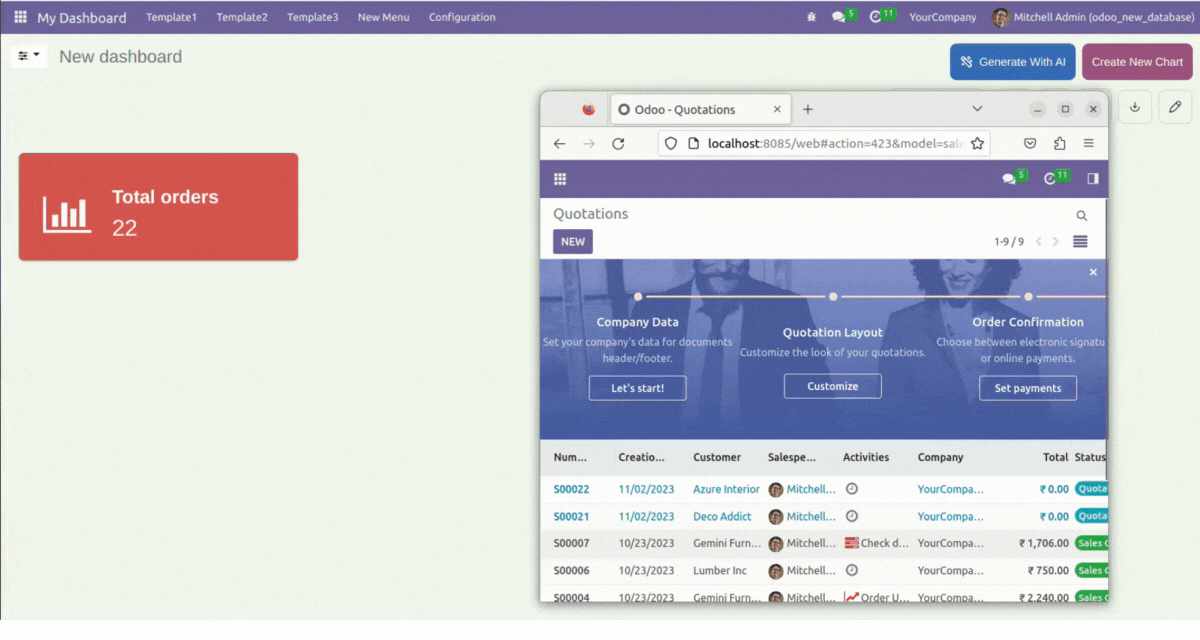Screen dimensions: 1200x640
Task: Click the pencil edit dashboard icon
Action: (1176, 107)
